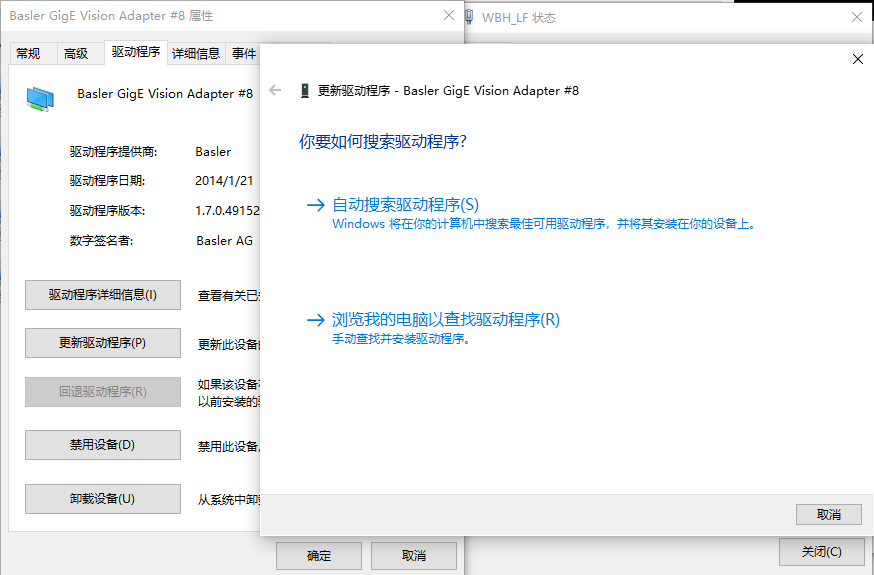Close the WBH_LF status window with the X
Image resolution: width=874 pixels, height=575 pixels.
tap(857, 17)
